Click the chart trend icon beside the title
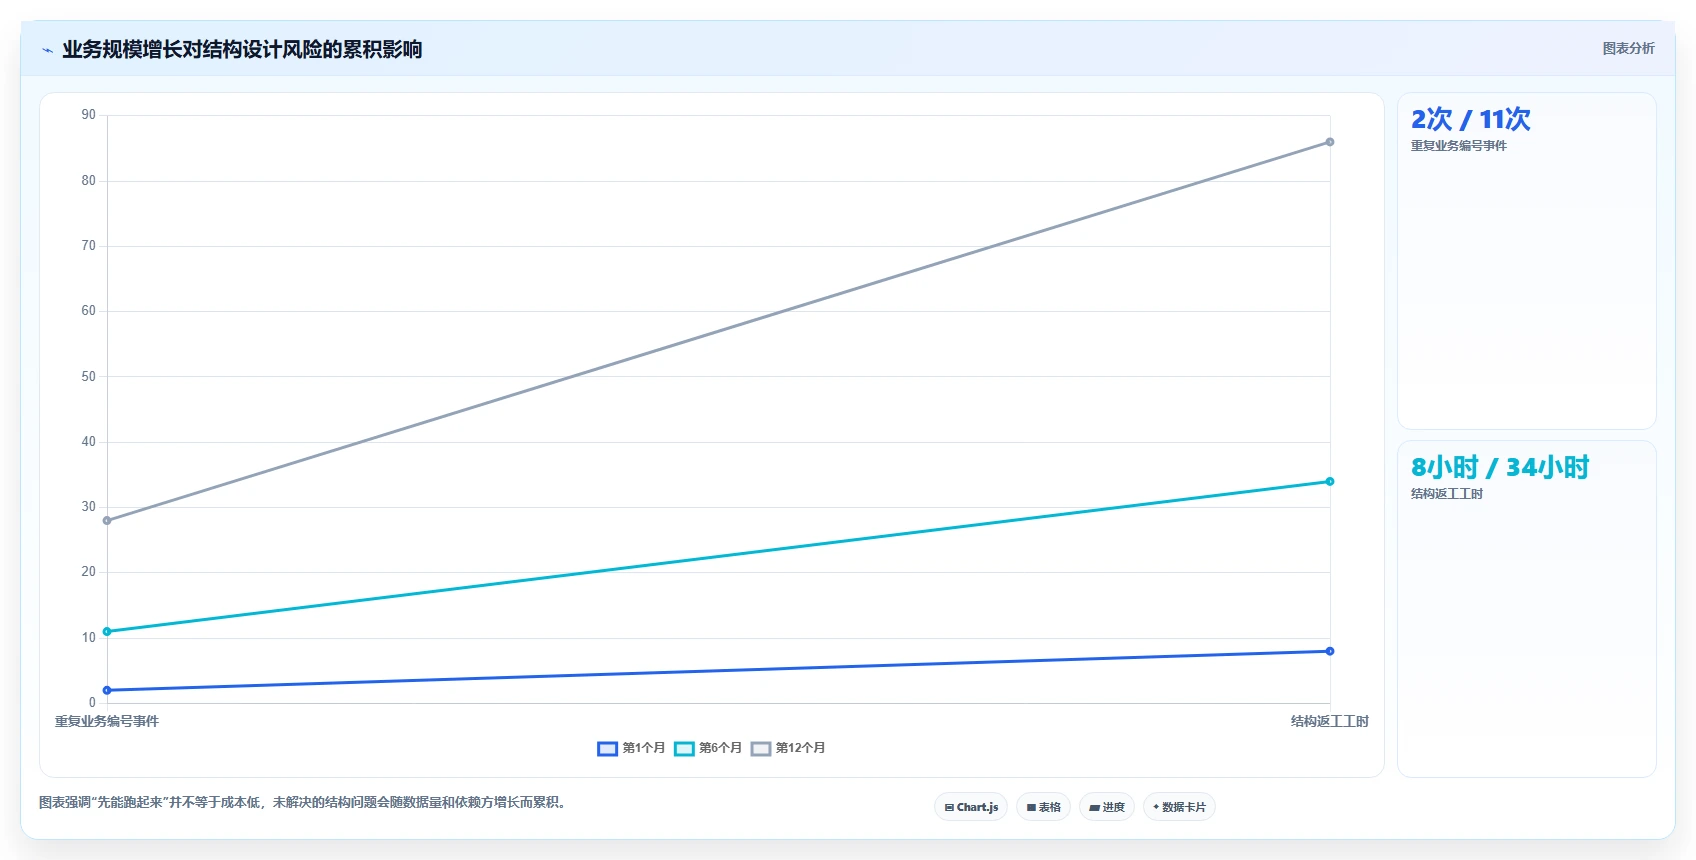 click(x=47, y=50)
